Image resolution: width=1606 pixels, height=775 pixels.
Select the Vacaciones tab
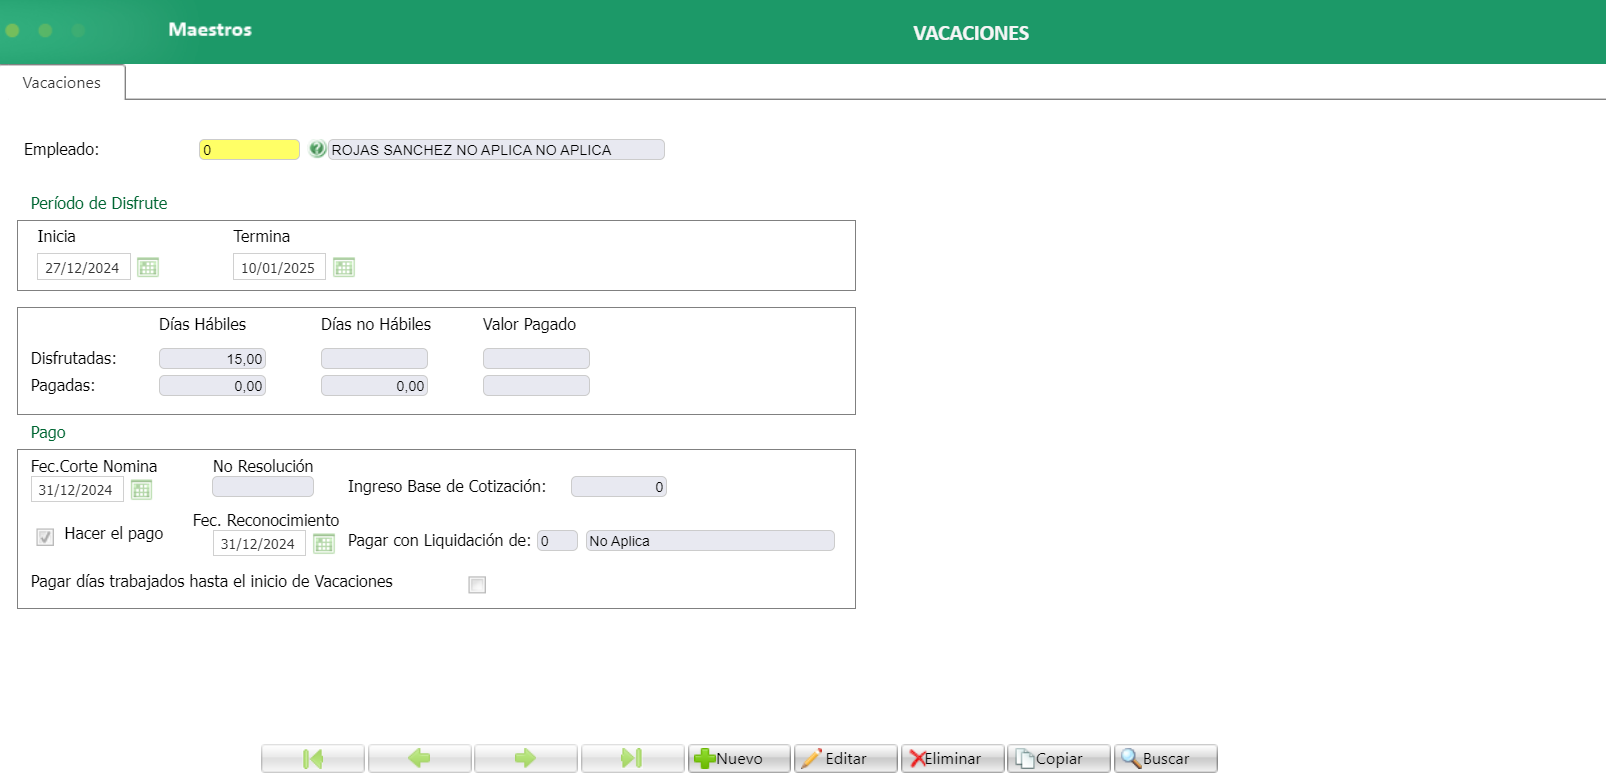(62, 82)
